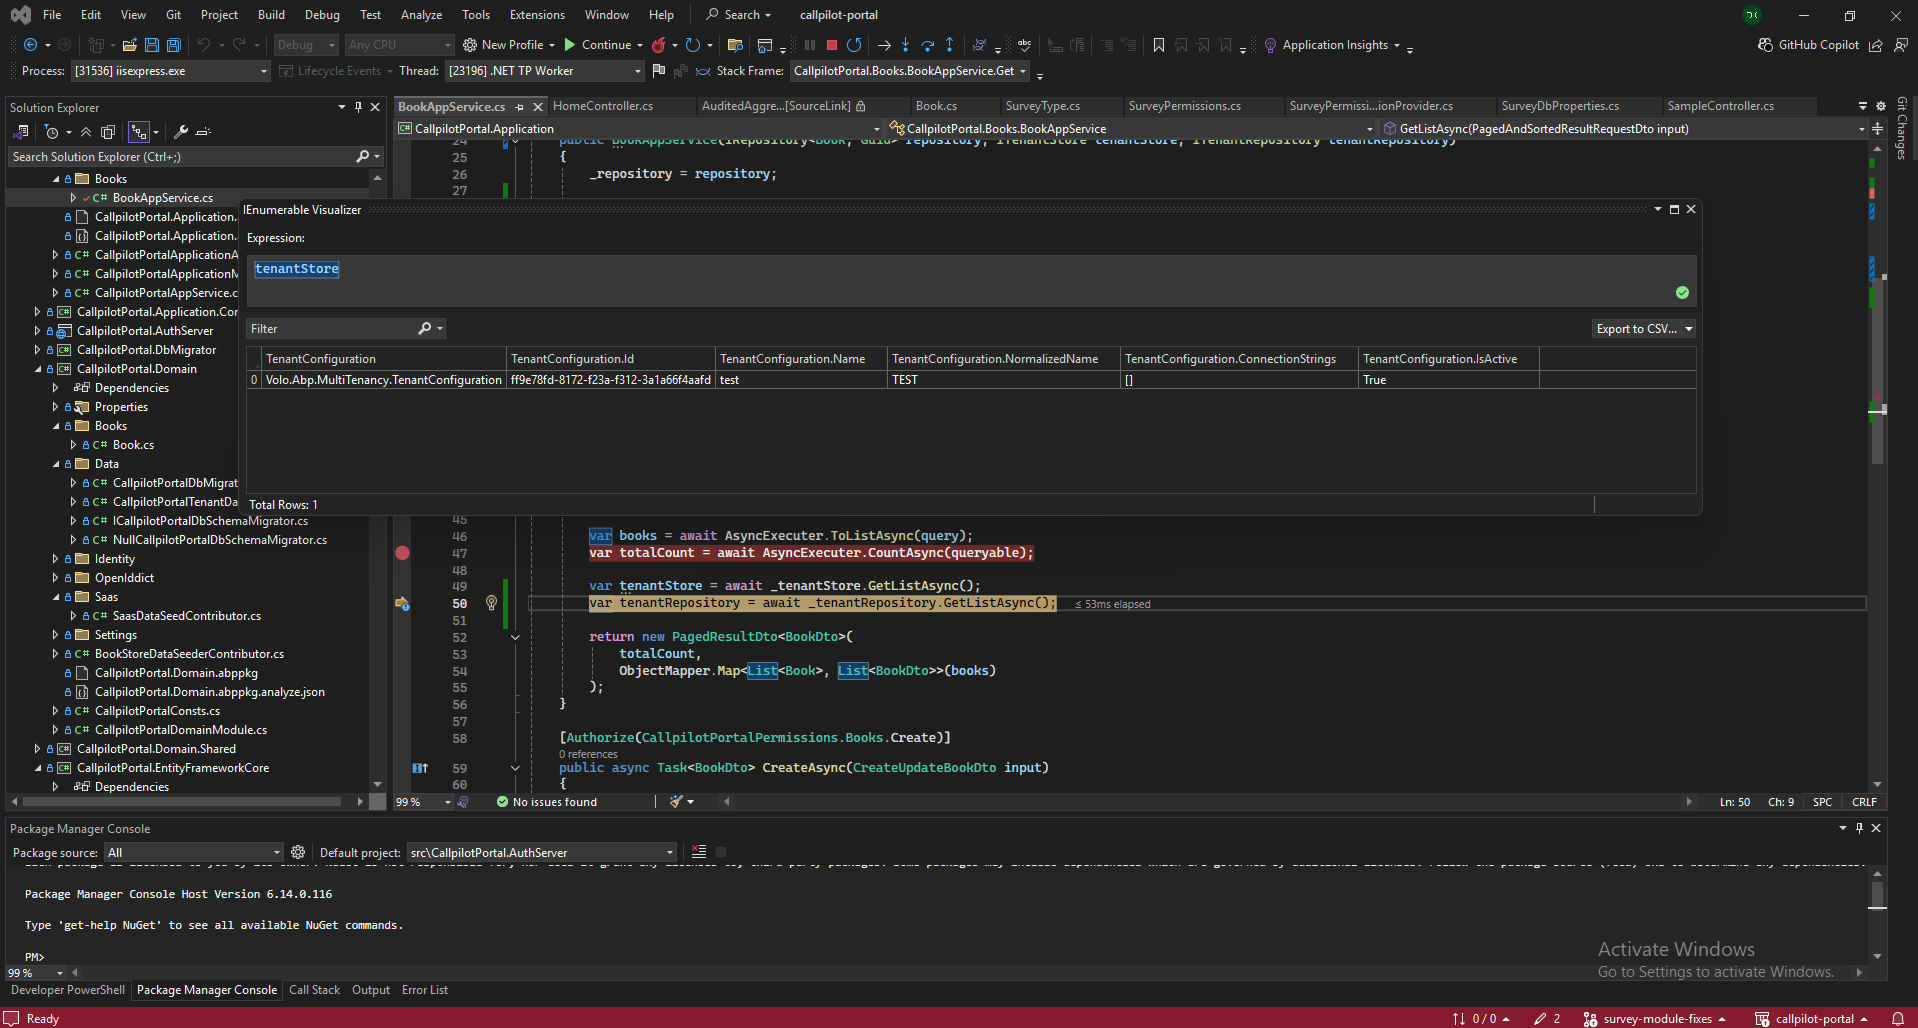Toggle auto-hide pin on Solution Explorer
Viewport: 1918px width, 1028px height.
click(358, 107)
